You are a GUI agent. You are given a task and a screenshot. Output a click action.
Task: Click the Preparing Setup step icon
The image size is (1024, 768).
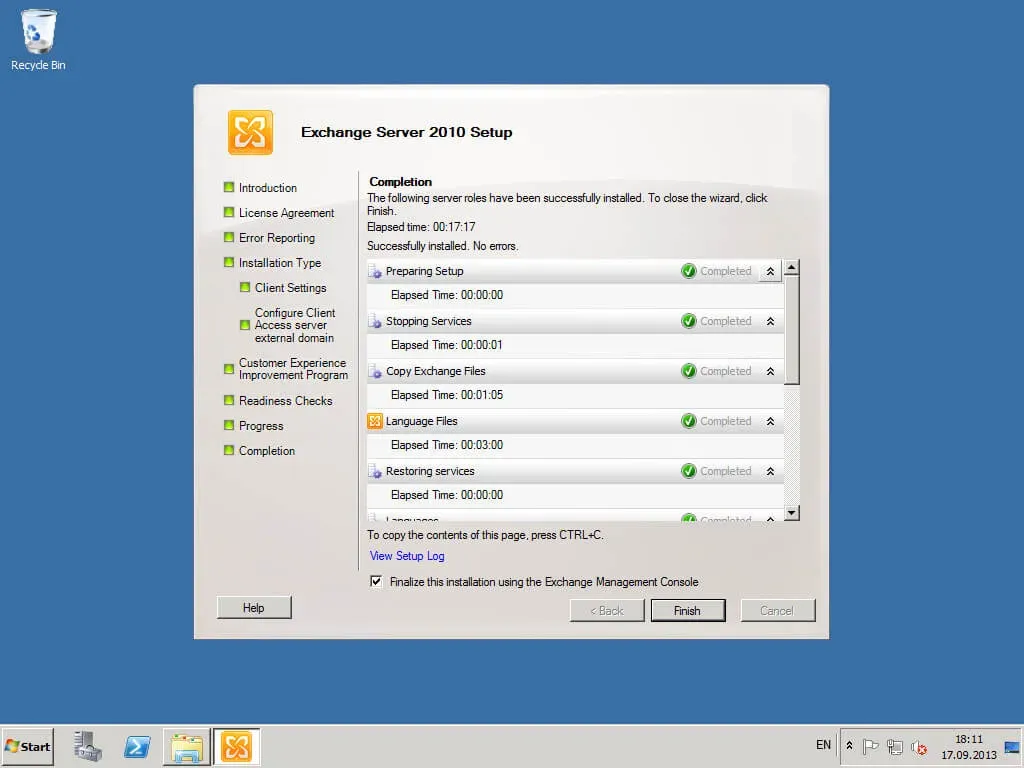375,271
